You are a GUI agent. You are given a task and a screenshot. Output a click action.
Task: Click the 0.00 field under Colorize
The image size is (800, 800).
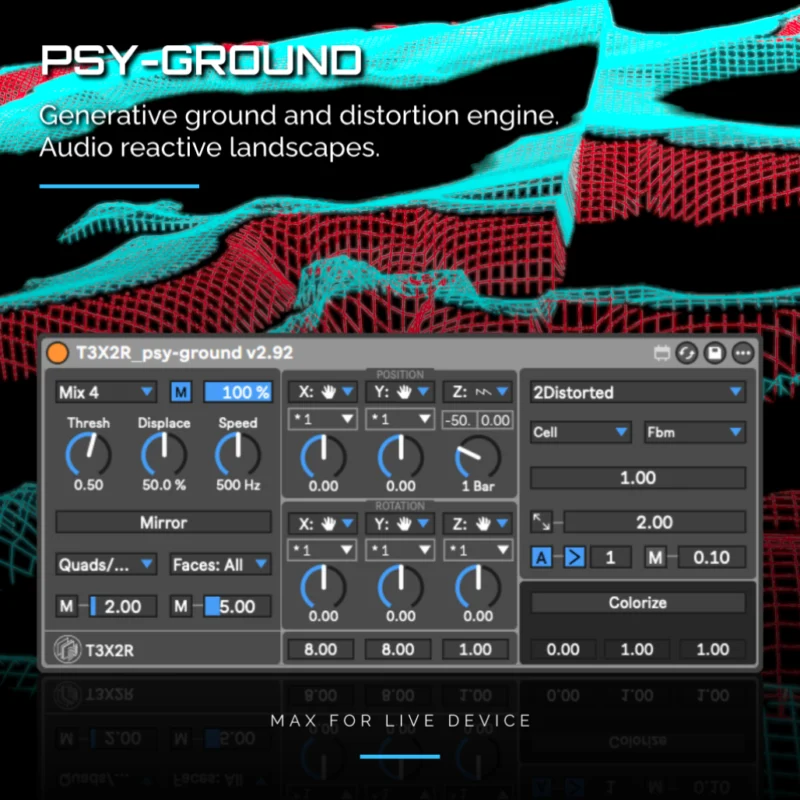tap(563, 649)
